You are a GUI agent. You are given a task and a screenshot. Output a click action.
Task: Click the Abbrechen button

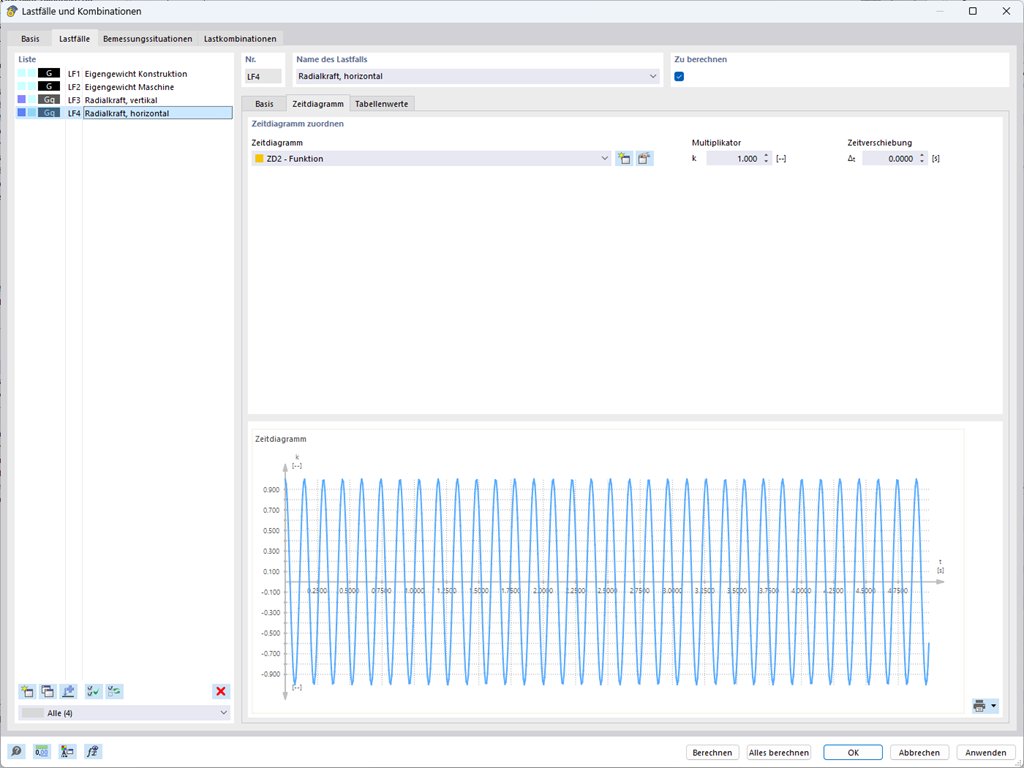click(x=919, y=752)
